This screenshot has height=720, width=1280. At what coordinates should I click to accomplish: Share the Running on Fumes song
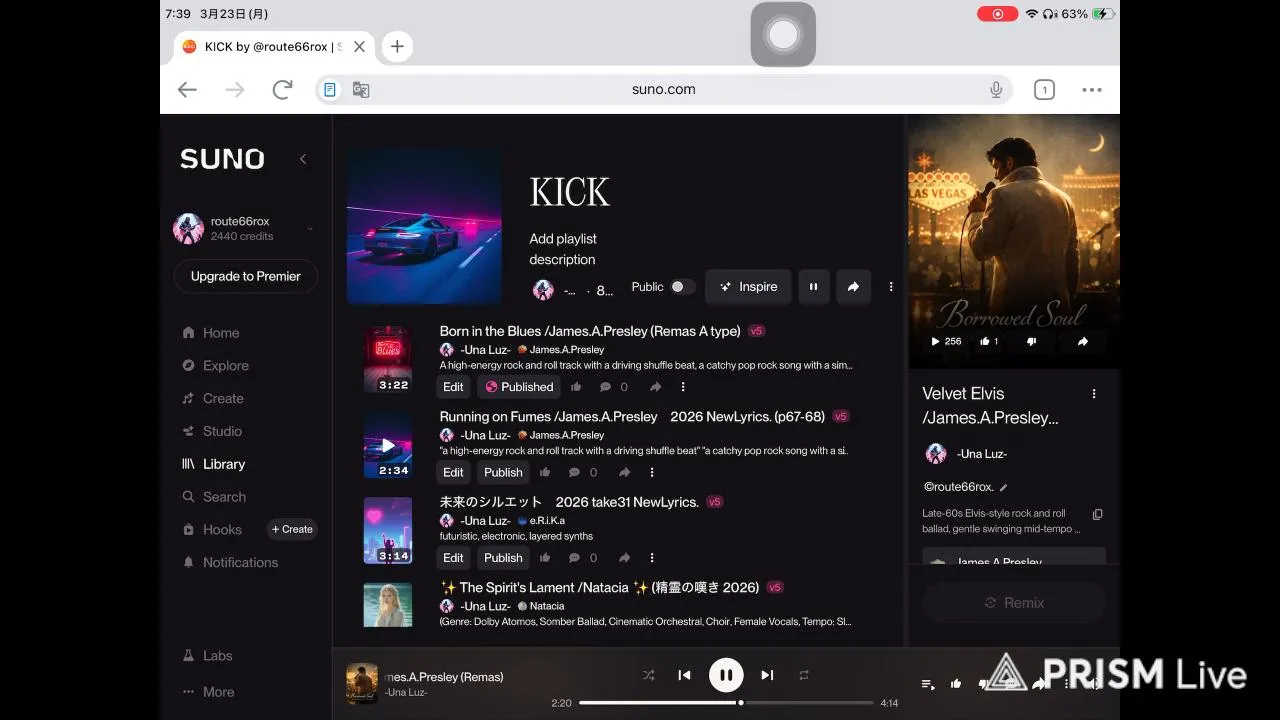click(624, 472)
